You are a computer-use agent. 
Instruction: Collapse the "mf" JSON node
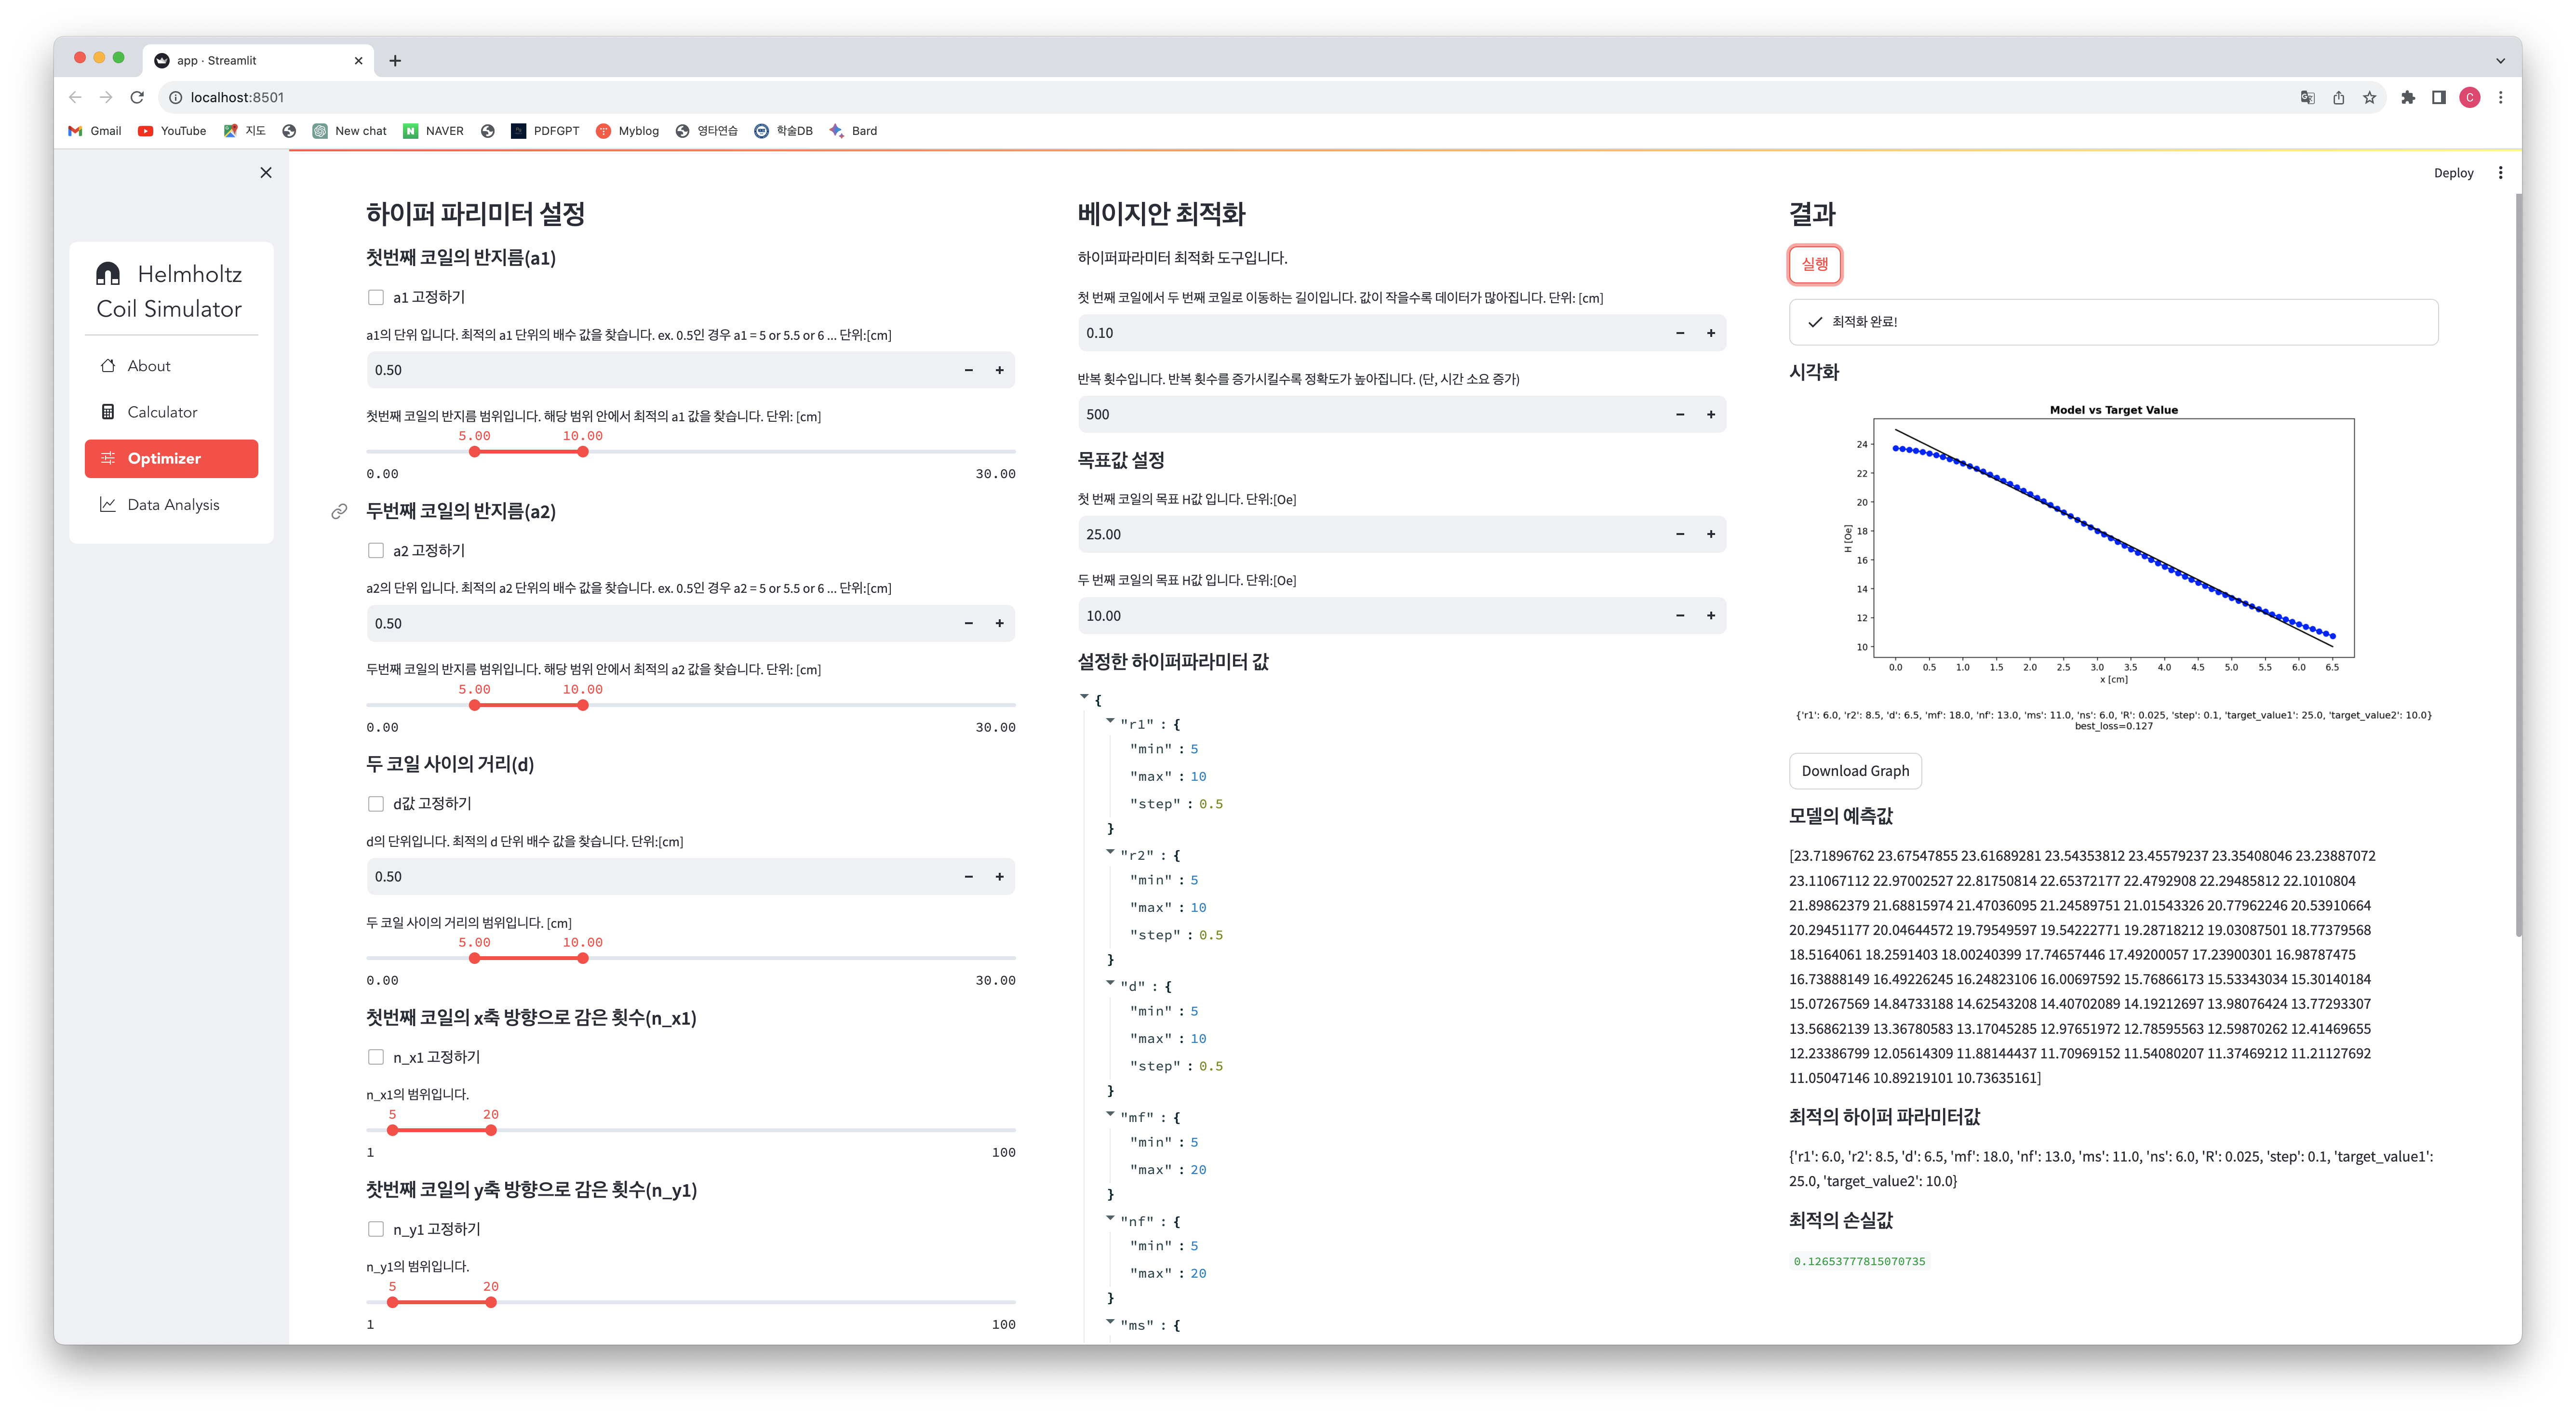pyautogui.click(x=1110, y=1114)
